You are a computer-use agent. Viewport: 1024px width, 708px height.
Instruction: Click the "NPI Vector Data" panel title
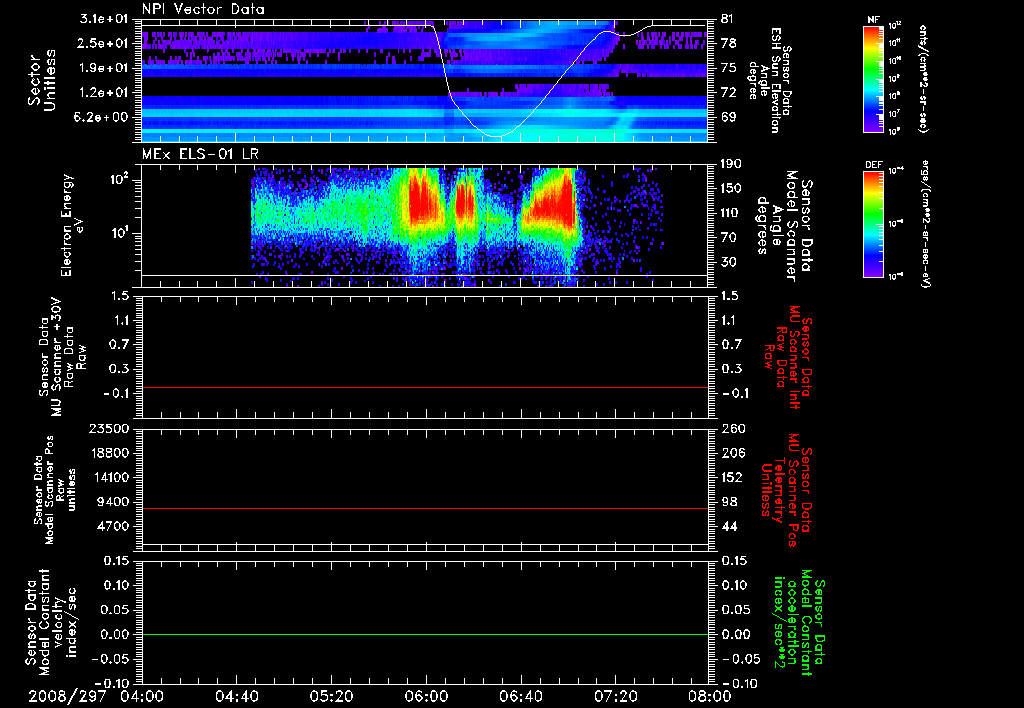pyautogui.click(x=203, y=9)
